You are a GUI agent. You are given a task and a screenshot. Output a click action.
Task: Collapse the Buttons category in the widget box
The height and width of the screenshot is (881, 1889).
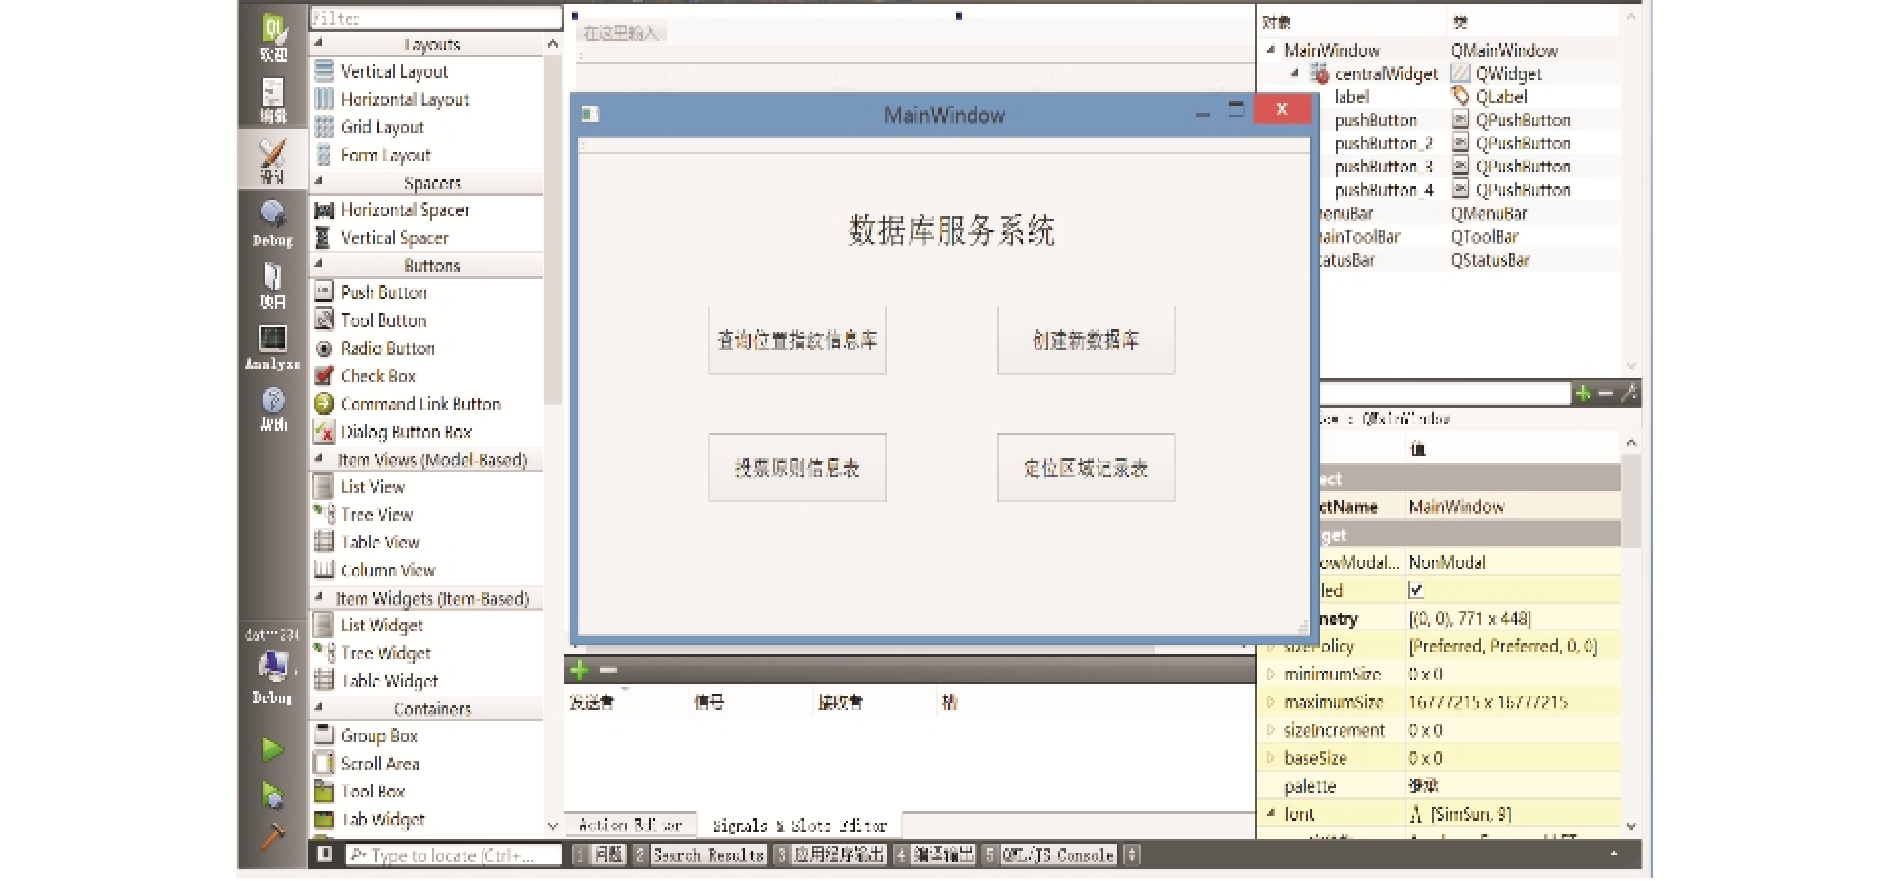point(319,265)
